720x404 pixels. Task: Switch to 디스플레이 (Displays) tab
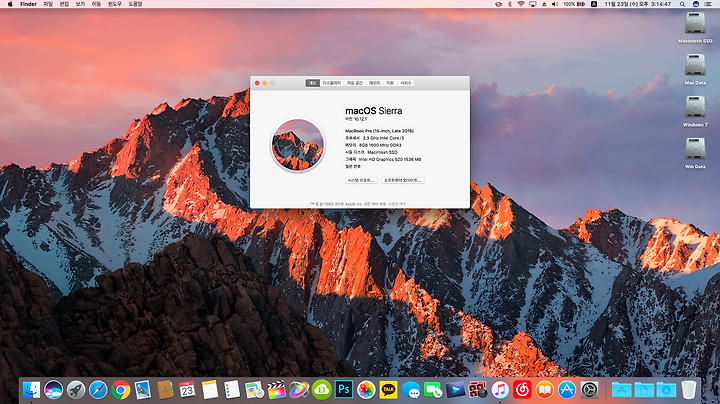tap(332, 83)
